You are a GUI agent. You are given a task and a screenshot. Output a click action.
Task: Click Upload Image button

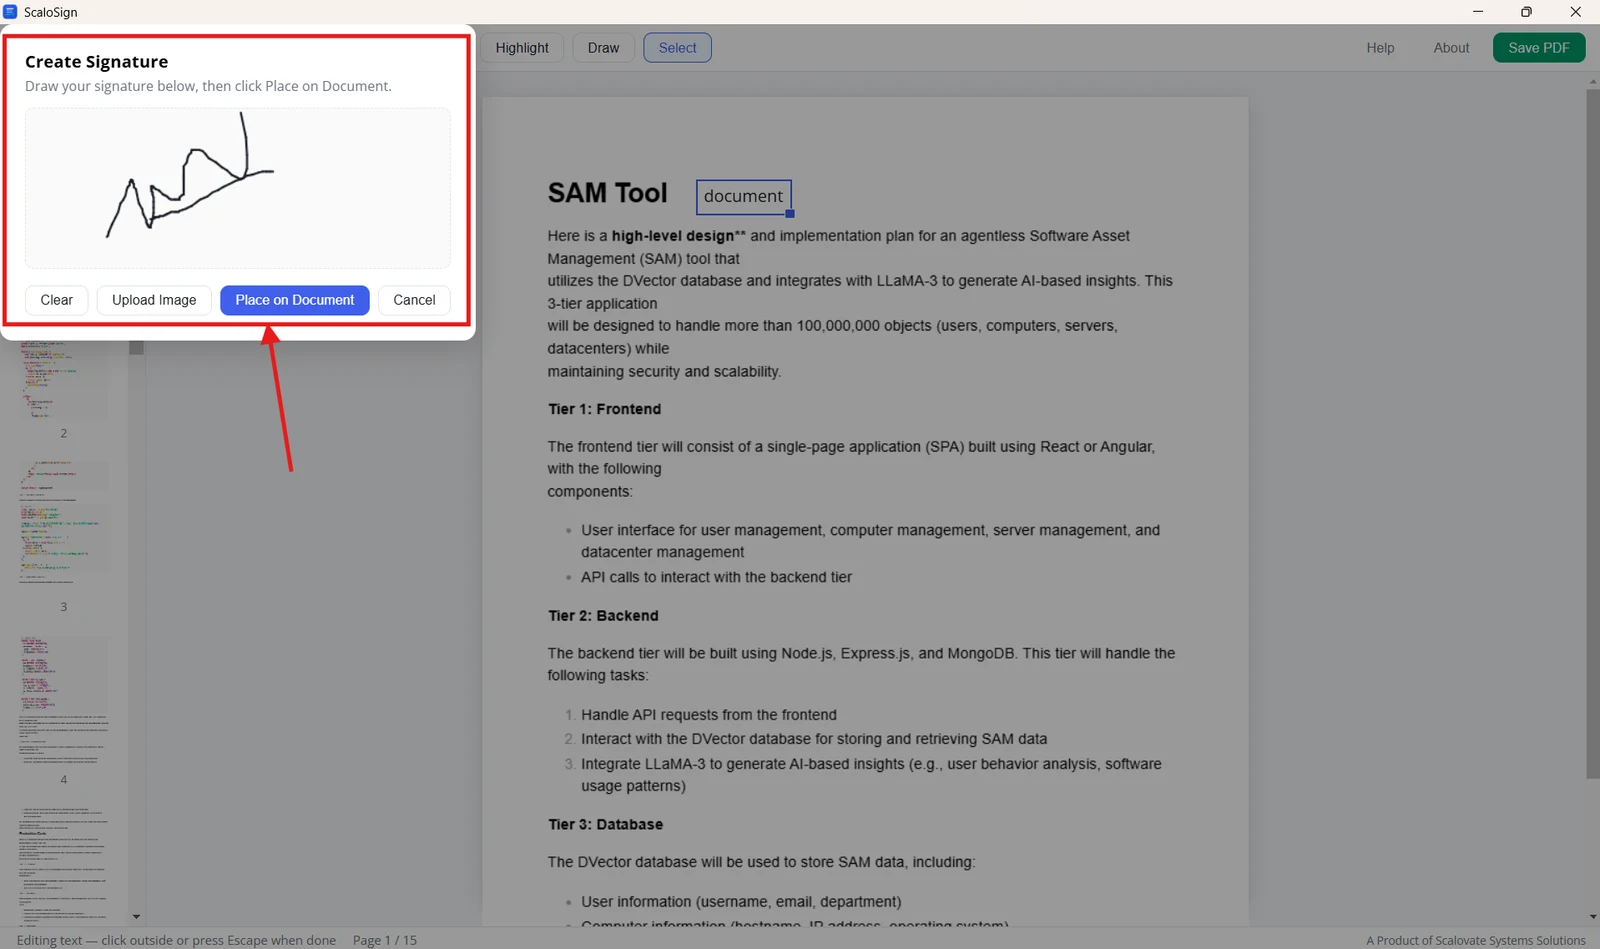[x=154, y=300]
